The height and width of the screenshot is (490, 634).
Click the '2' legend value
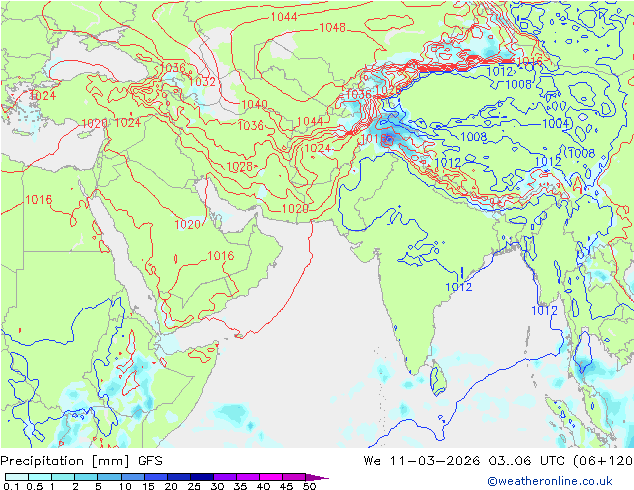click(x=75, y=486)
